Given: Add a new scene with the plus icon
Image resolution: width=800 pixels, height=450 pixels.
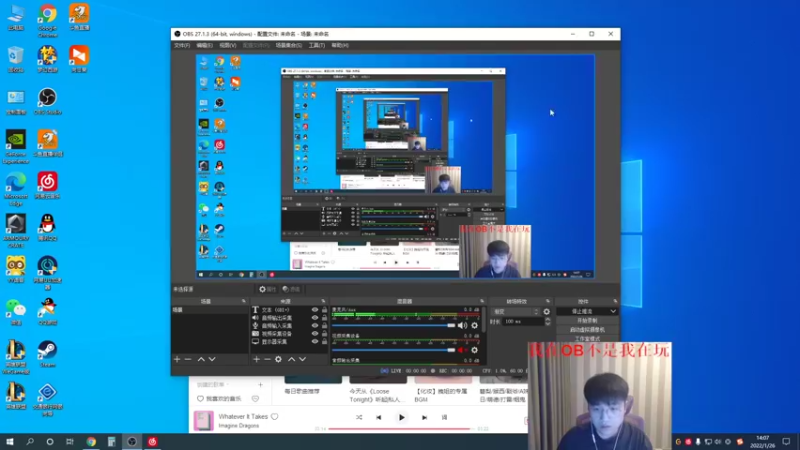Looking at the screenshot, I should [177, 359].
